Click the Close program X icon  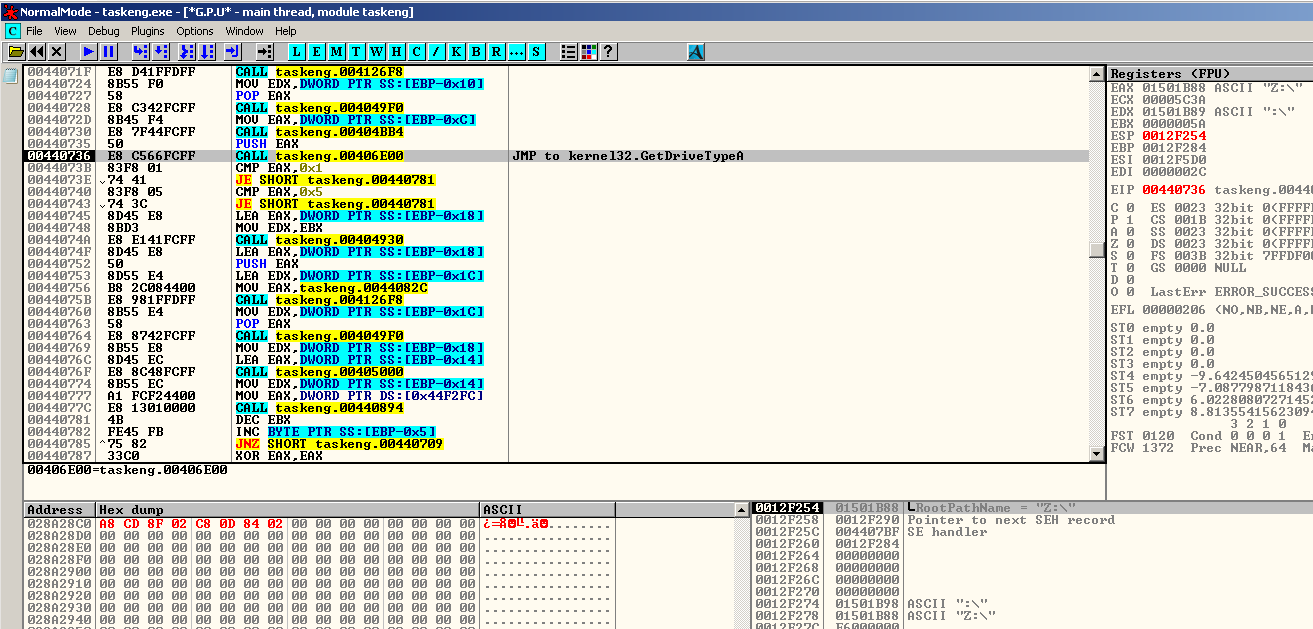(x=57, y=51)
